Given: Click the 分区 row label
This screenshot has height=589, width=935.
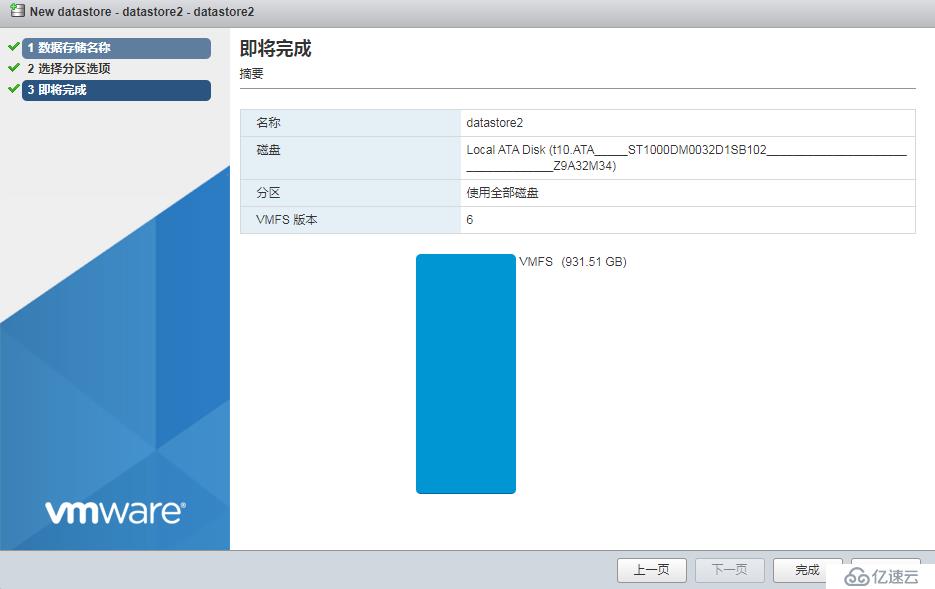Looking at the screenshot, I should 268,193.
